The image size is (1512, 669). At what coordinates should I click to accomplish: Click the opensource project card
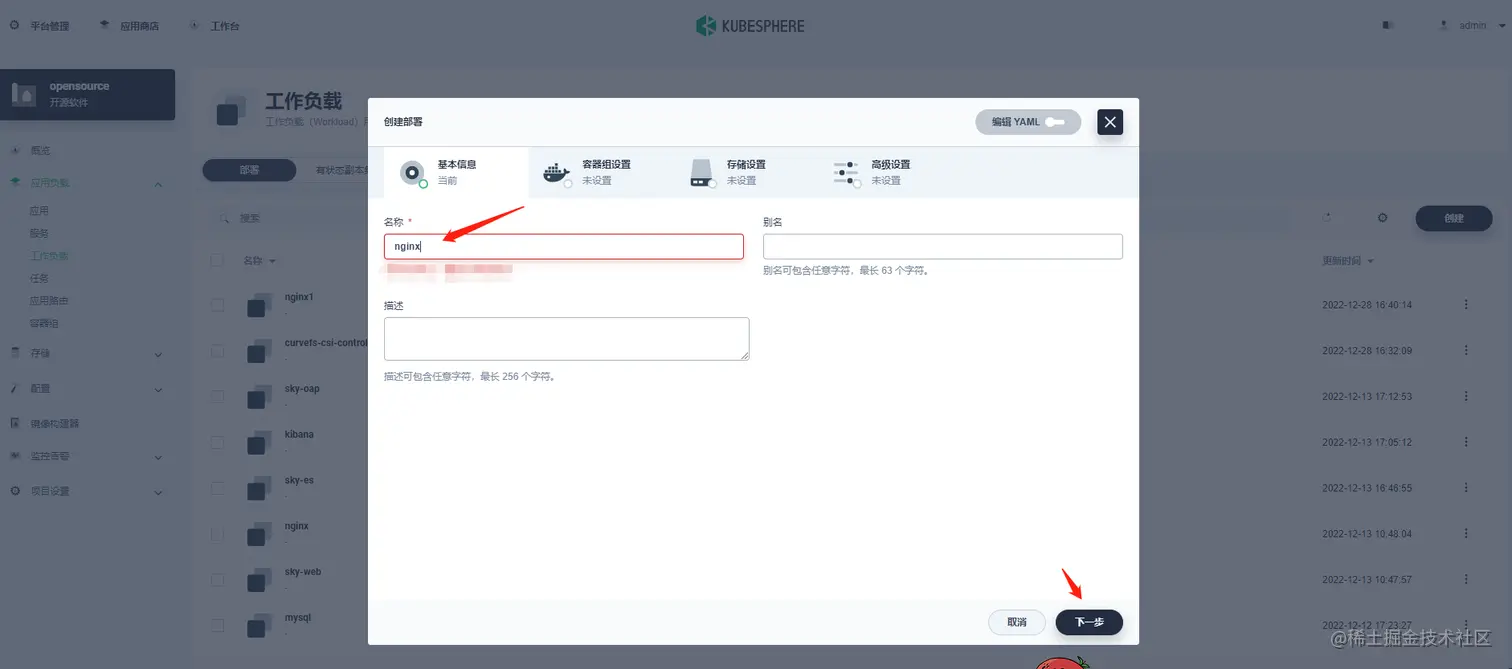click(88, 94)
